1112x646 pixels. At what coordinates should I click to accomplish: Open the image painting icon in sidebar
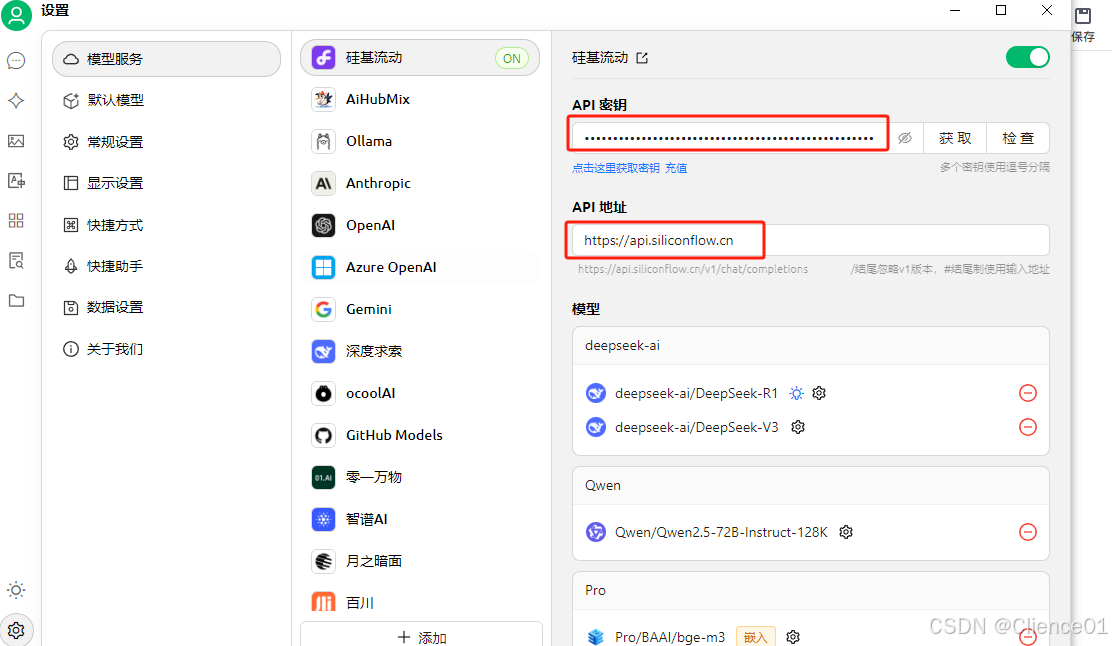16,141
